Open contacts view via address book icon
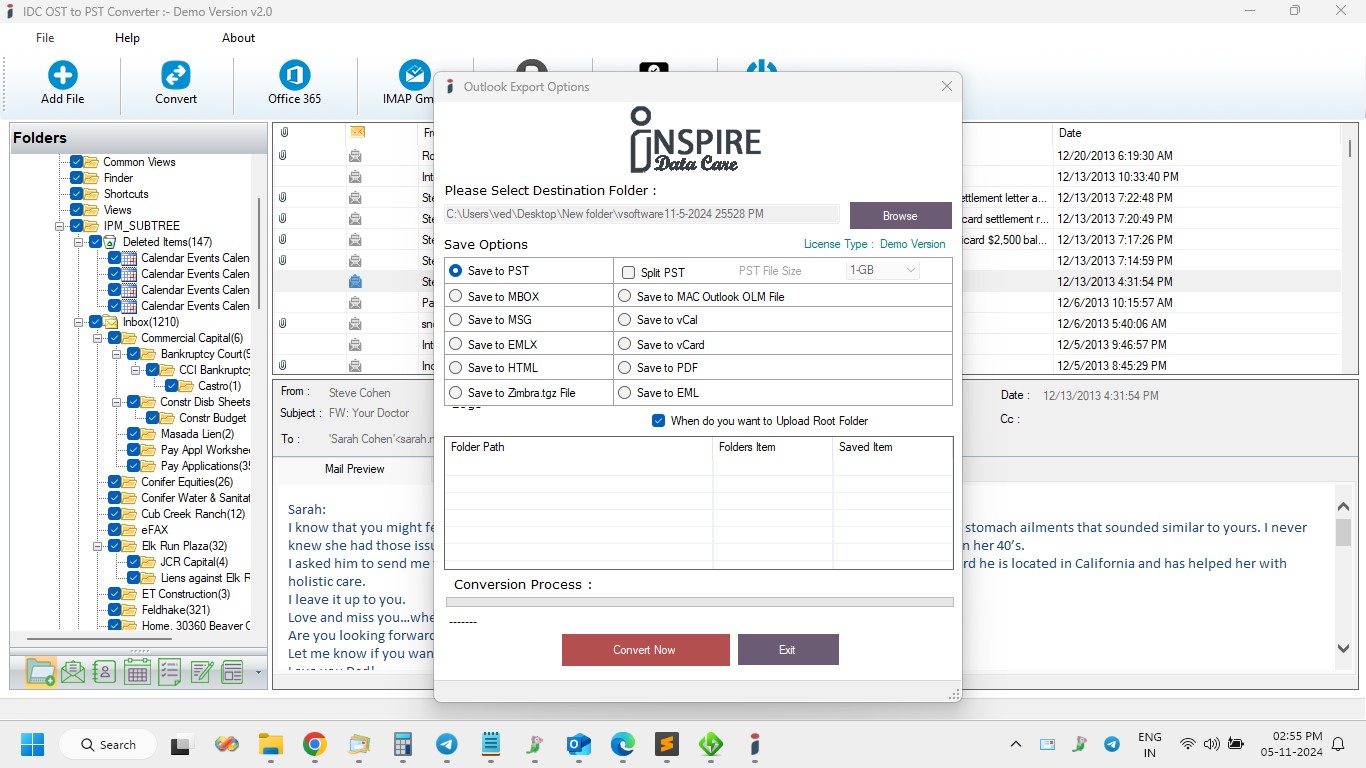 tap(104, 672)
